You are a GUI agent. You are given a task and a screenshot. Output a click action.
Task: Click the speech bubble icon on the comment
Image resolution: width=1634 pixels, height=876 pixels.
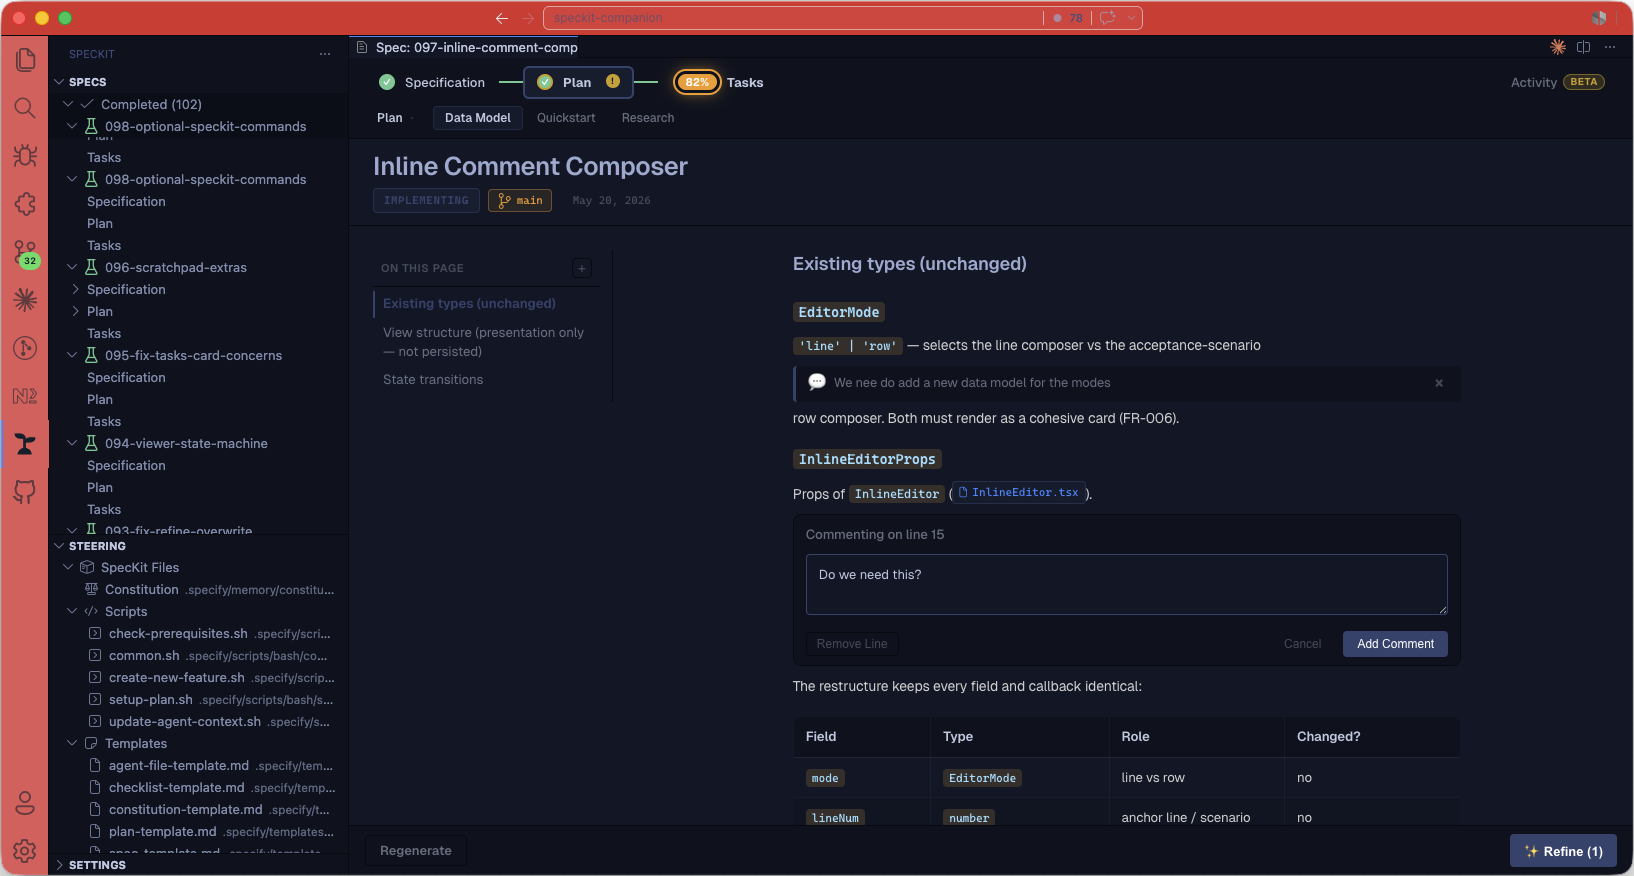point(817,382)
